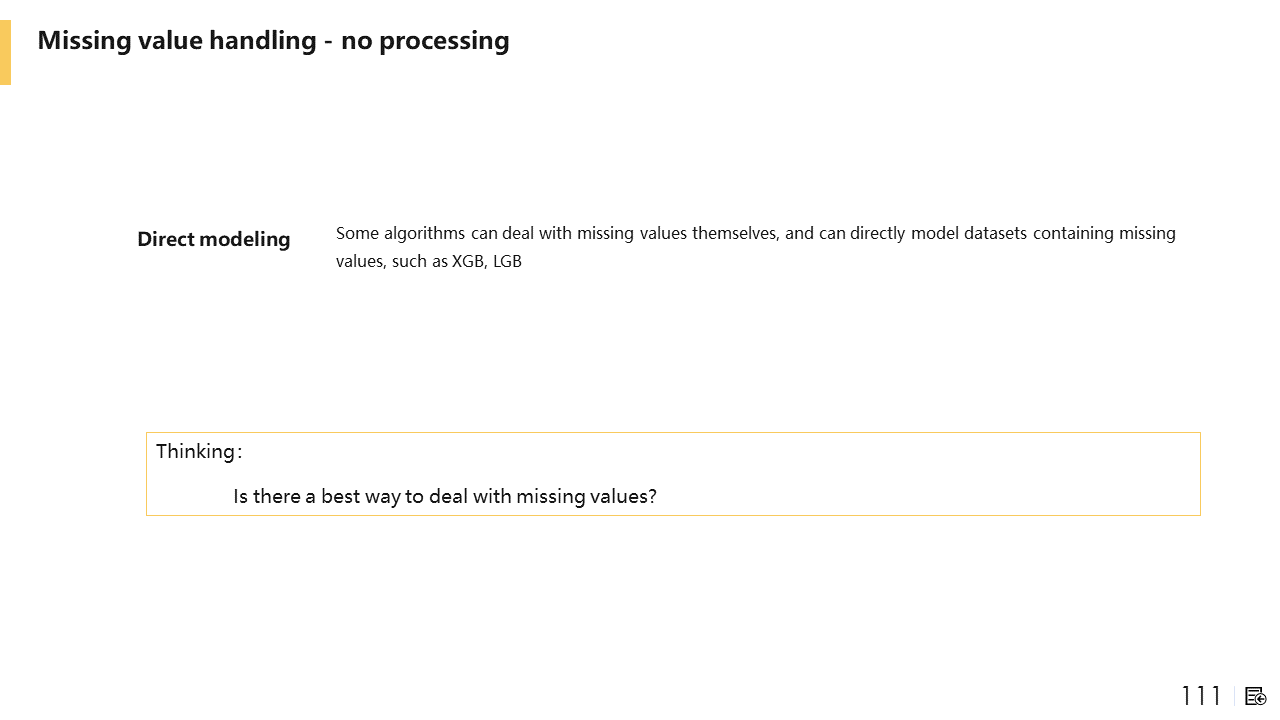Click the word "best" in the thinking question
This screenshot has height=720, width=1280.
(x=340, y=496)
